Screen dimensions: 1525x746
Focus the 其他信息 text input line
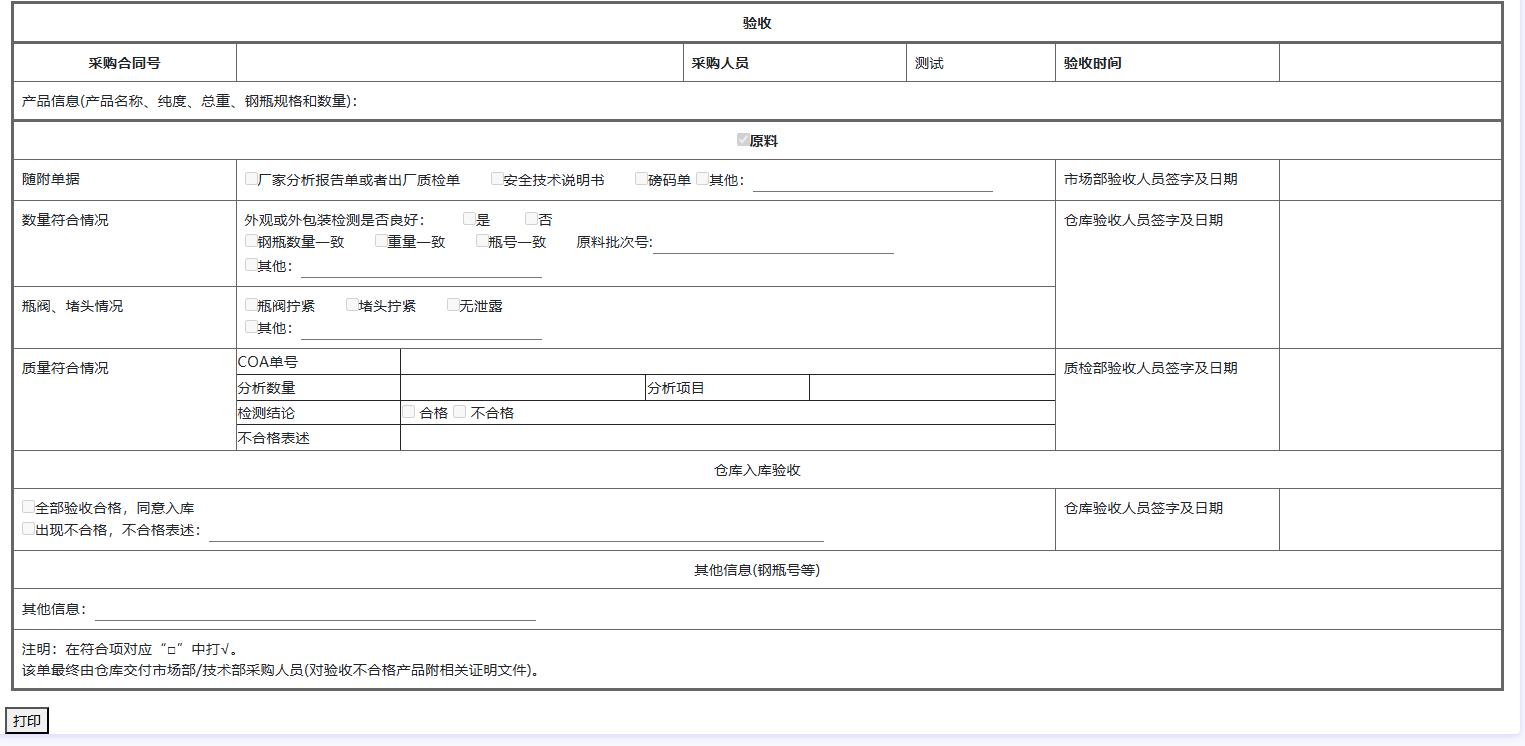click(315, 610)
